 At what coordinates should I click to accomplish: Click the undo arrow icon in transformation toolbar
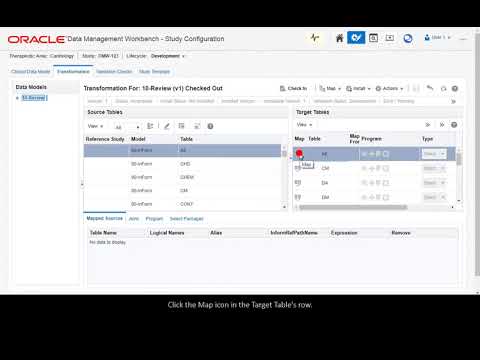(x=430, y=88)
